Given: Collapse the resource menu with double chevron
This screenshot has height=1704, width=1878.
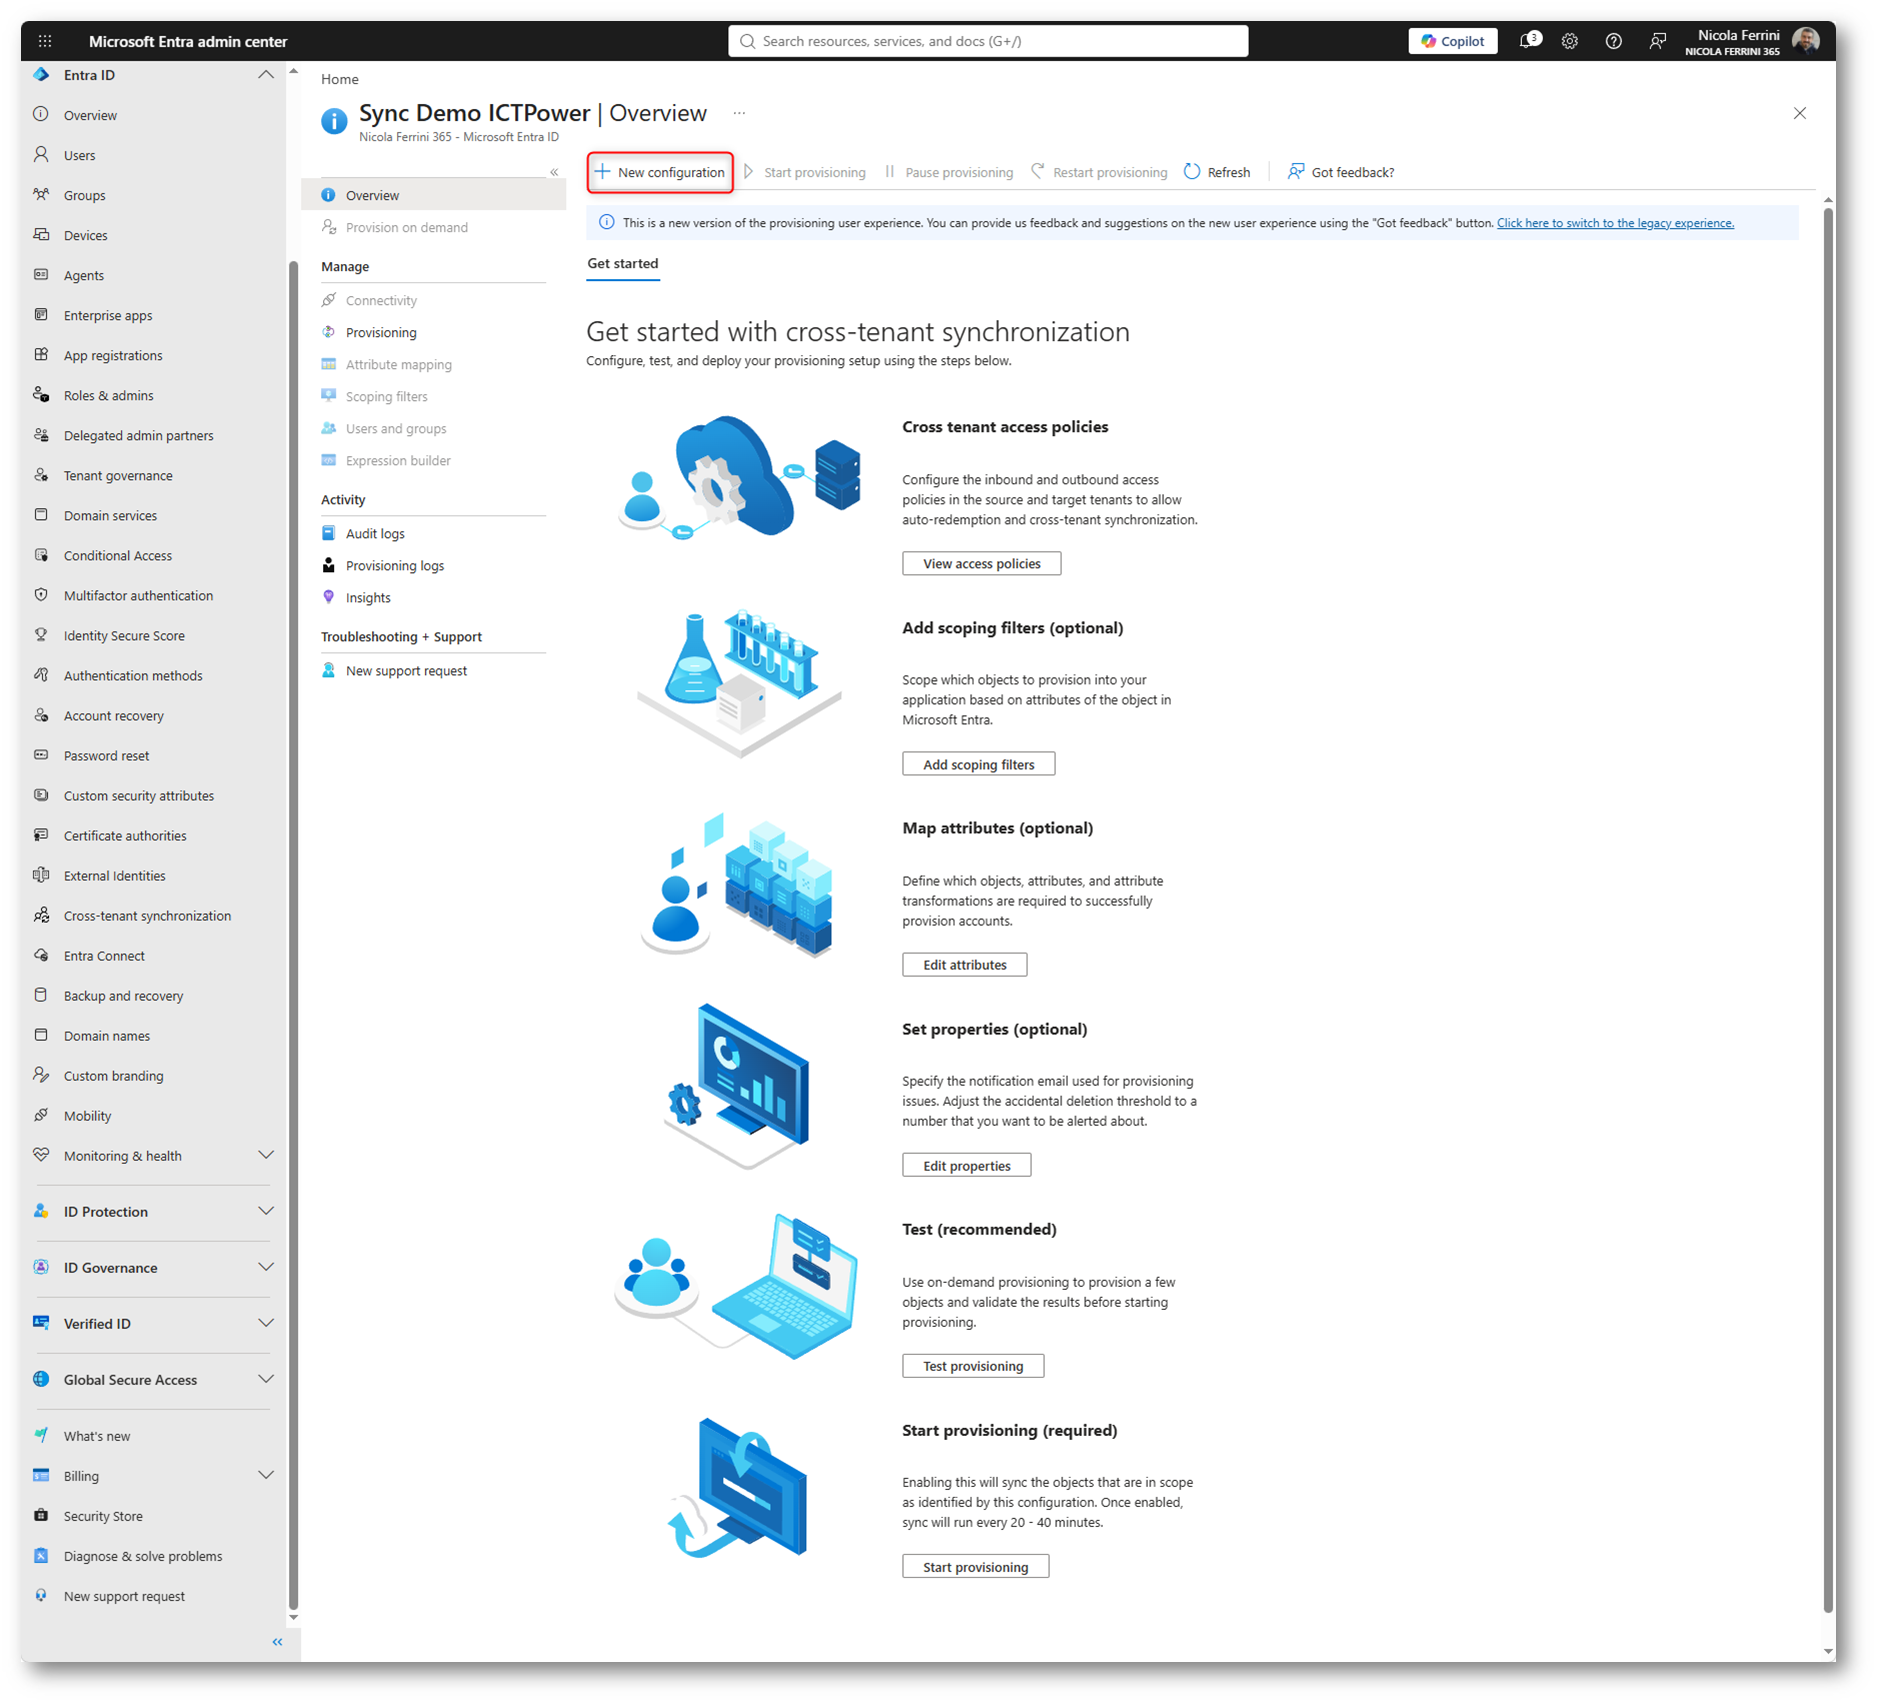Looking at the screenshot, I should point(554,172).
